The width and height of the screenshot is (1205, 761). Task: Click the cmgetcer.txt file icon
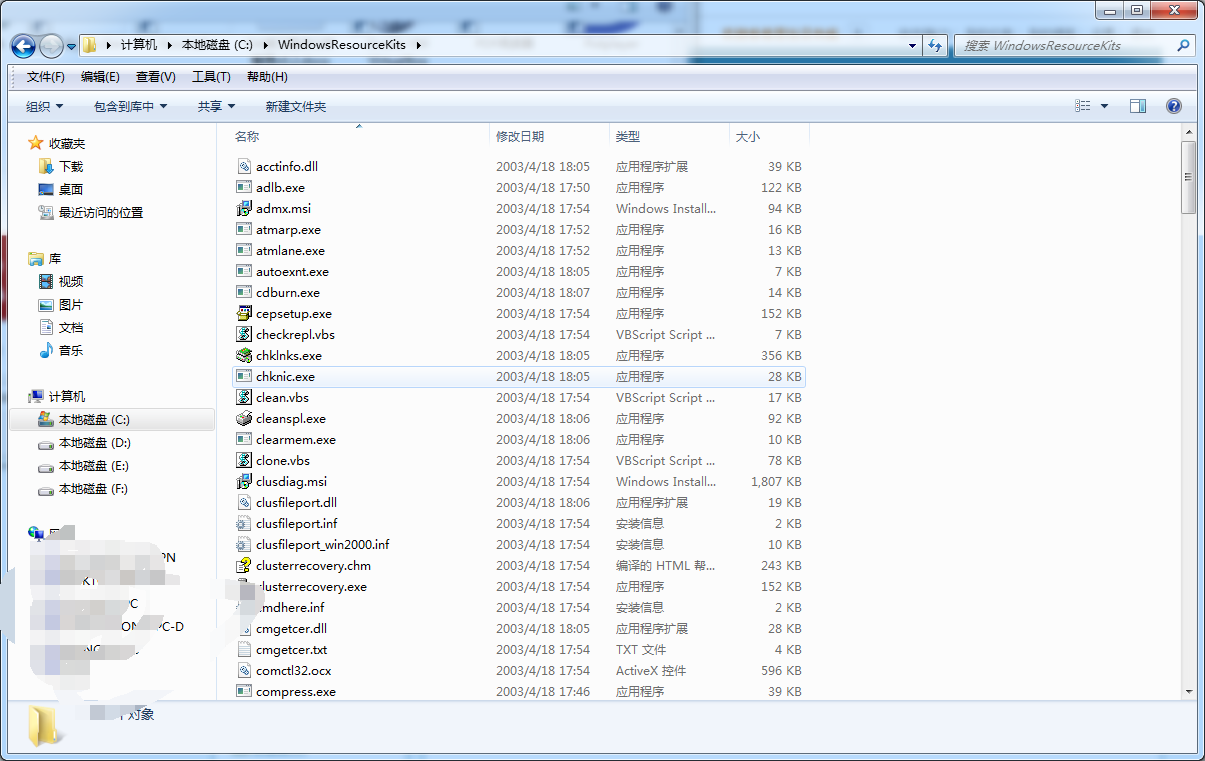click(244, 650)
